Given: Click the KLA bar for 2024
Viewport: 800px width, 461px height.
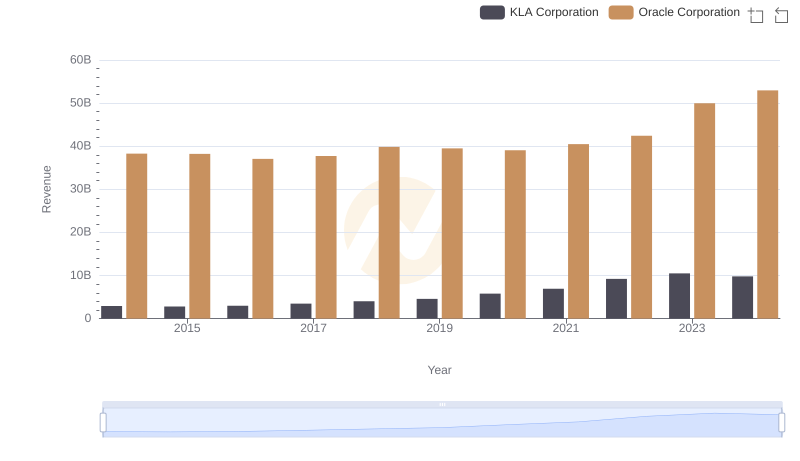Looking at the screenshot, I should point(743,297).
